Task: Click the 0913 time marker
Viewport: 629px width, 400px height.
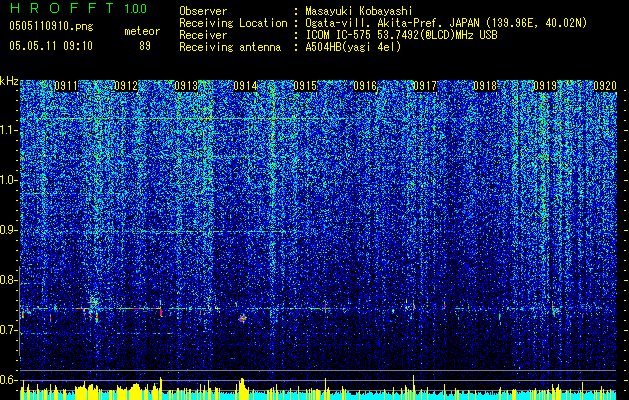Action: [186, 86]
